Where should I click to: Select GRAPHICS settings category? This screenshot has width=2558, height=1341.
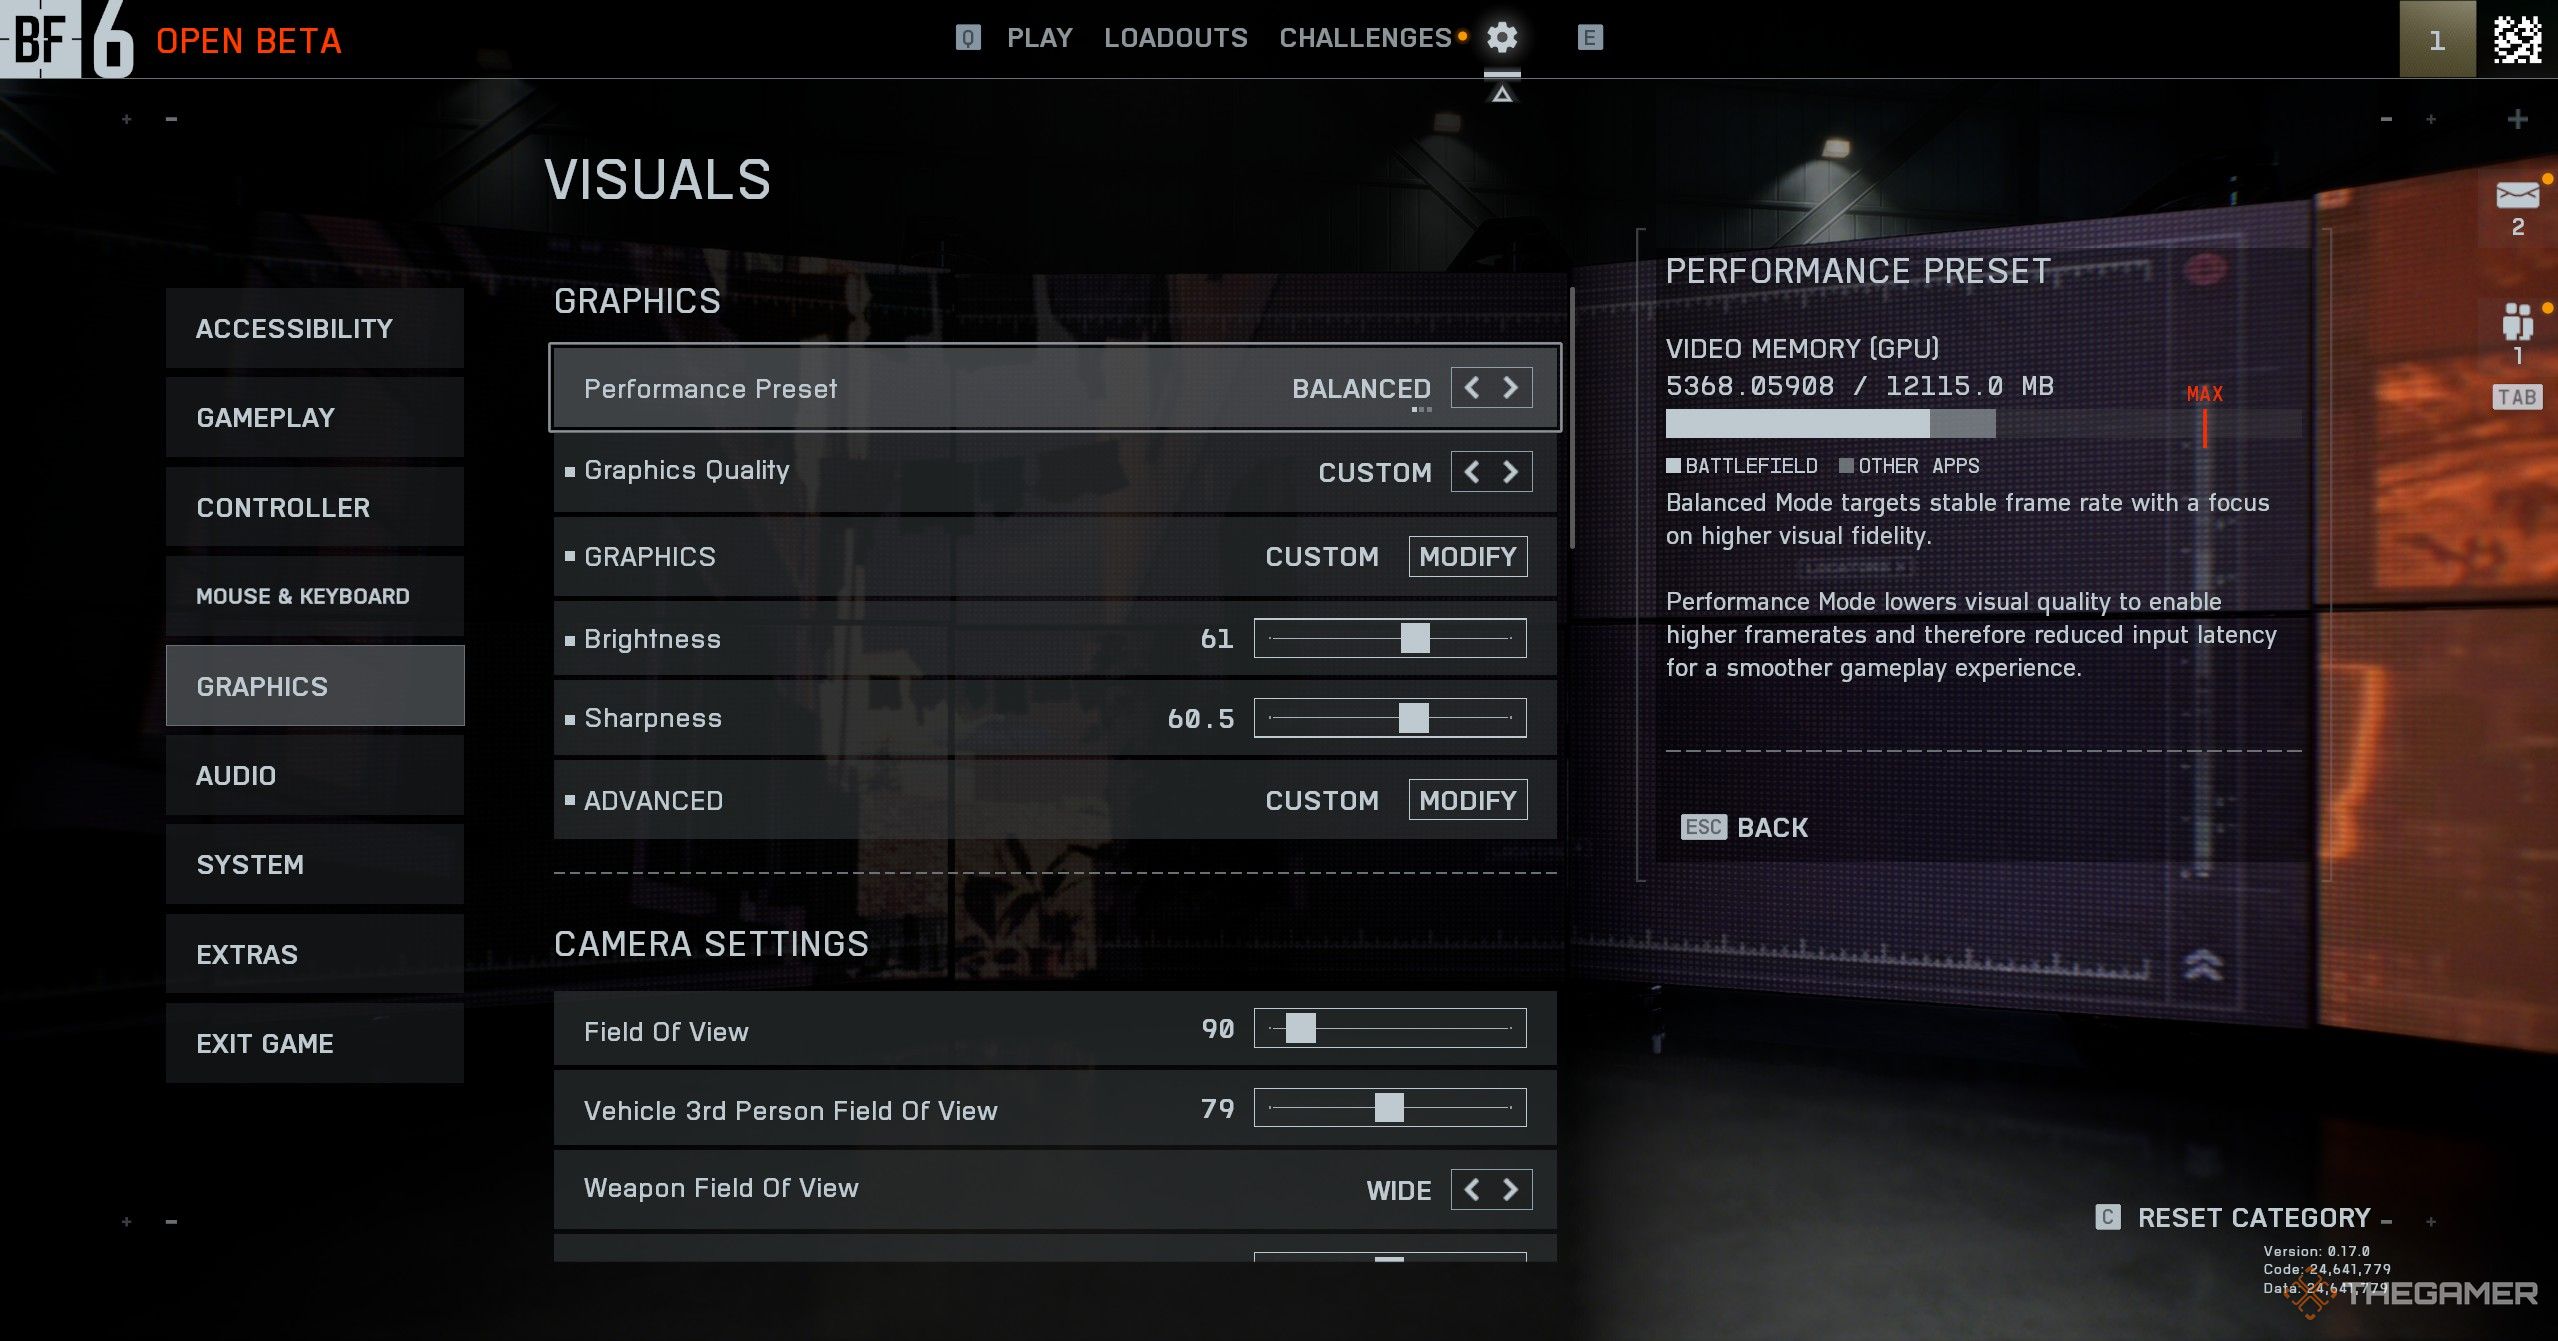(x=315, y=686)
